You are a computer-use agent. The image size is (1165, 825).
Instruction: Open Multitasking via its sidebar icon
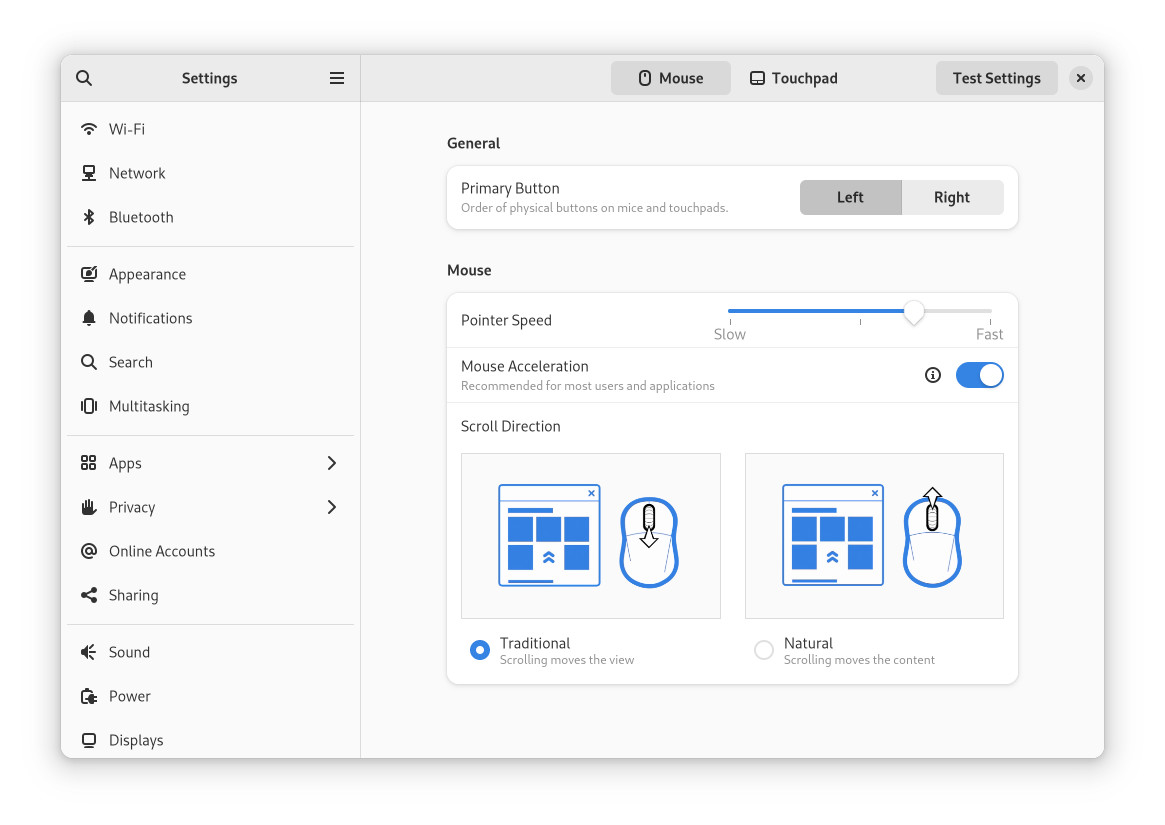tap(89, 406)
